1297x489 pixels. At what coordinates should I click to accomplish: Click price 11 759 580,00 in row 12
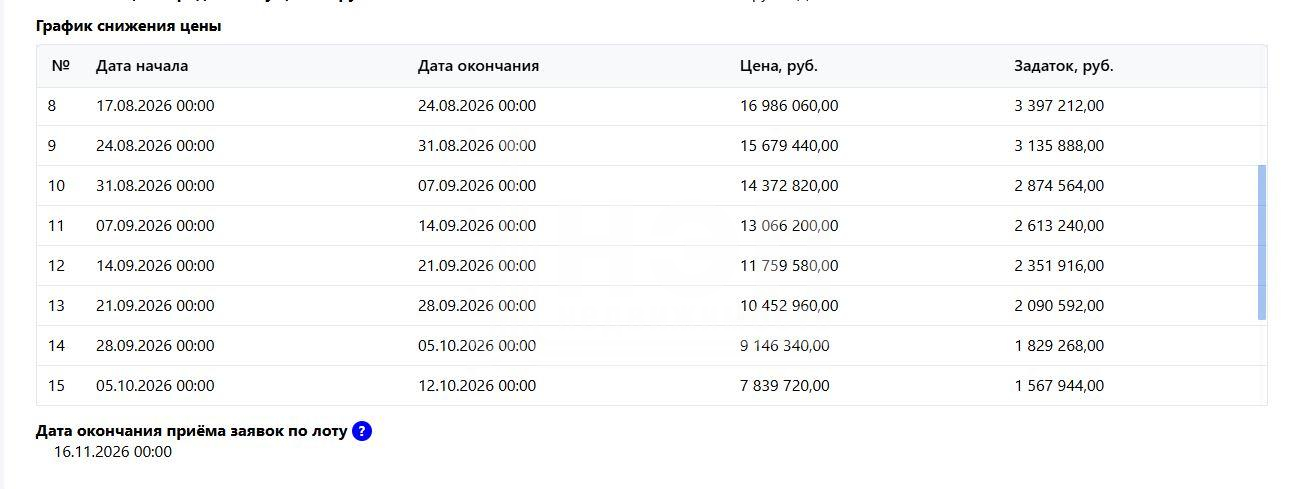coord(789,266)
